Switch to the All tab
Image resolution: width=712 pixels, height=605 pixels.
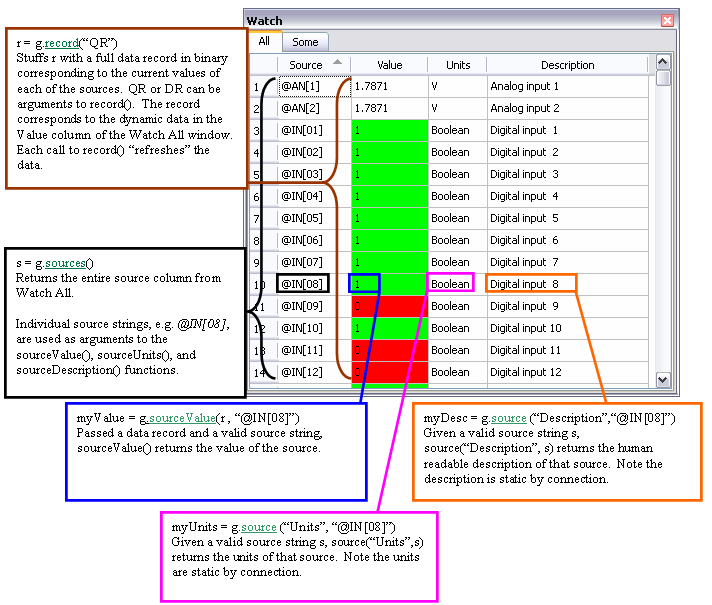point(264,42)
